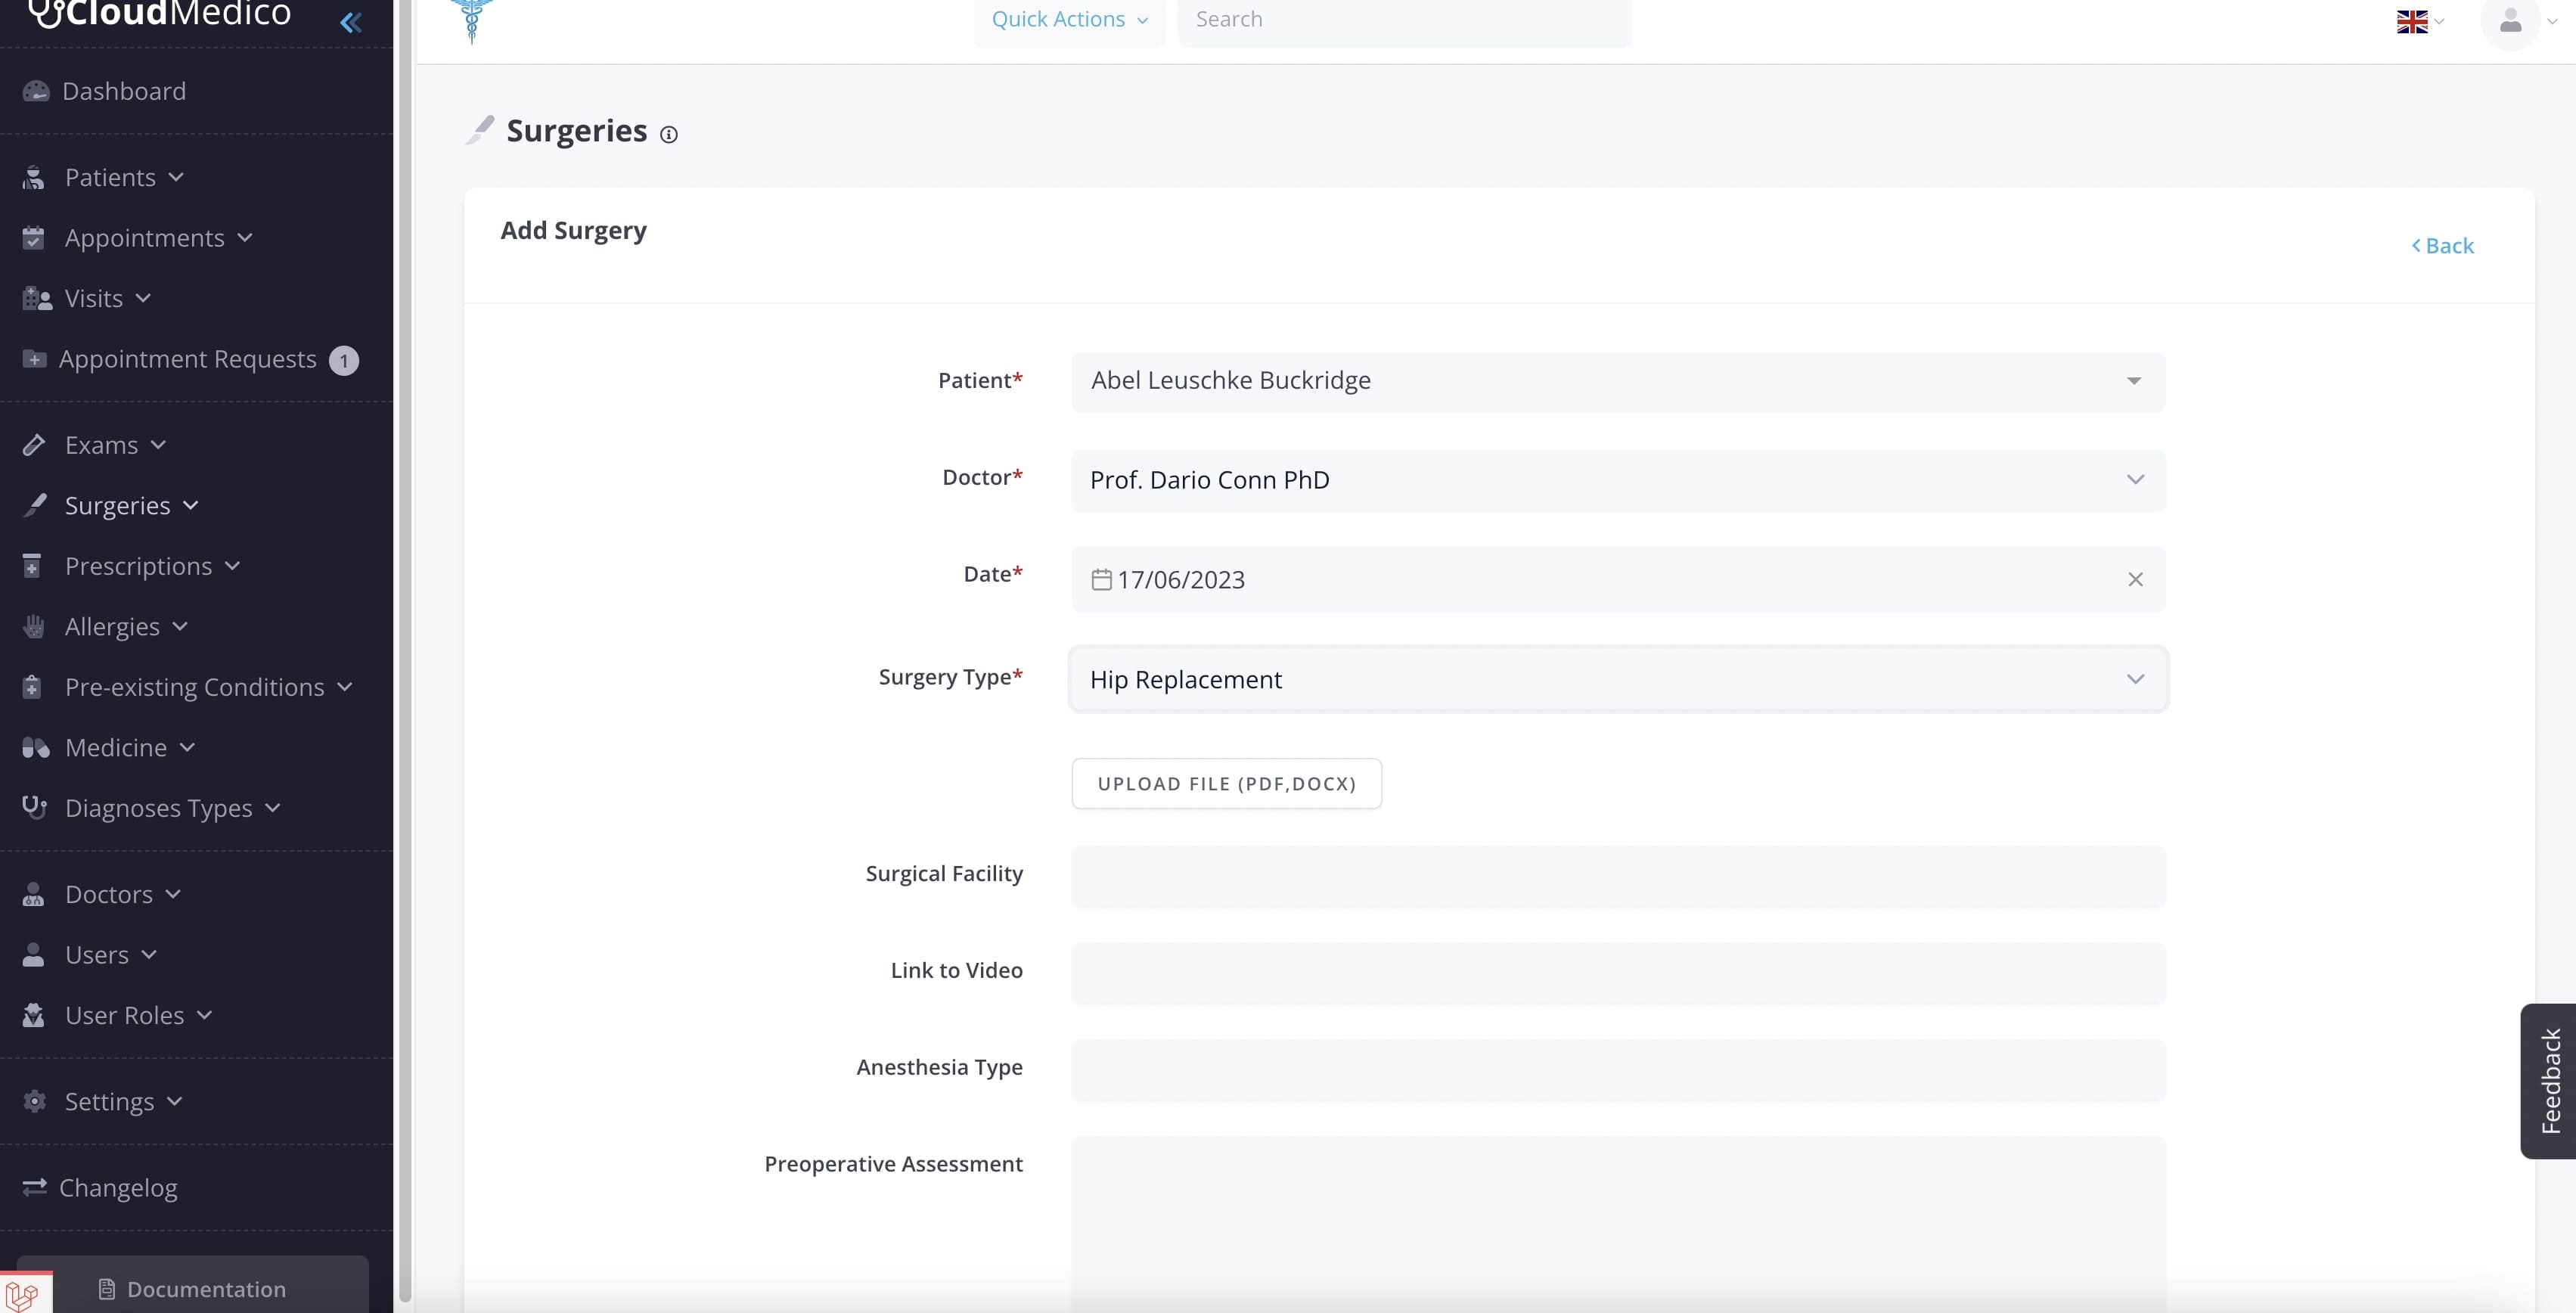Click the calendar icon in Date field
This screenshot has width=2576, height=1313.
1101,579
